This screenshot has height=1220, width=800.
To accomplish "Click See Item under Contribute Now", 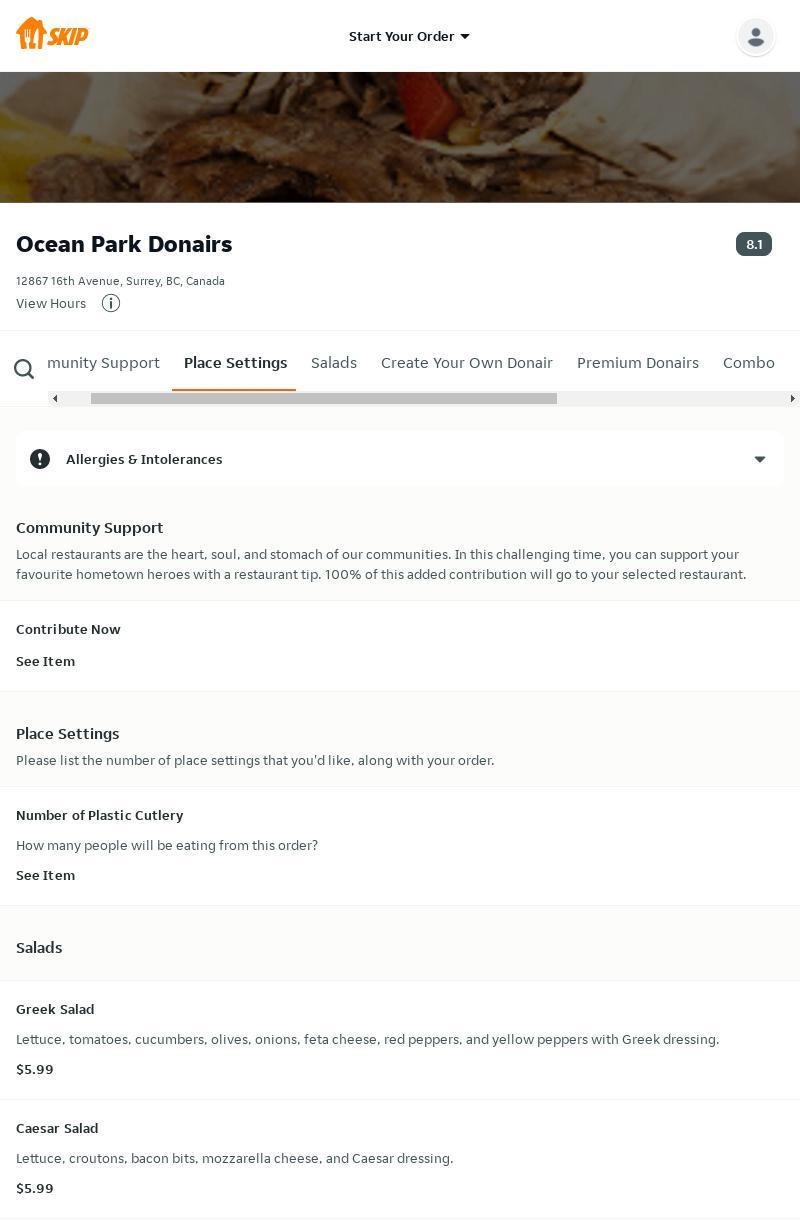I will [45, 661].
